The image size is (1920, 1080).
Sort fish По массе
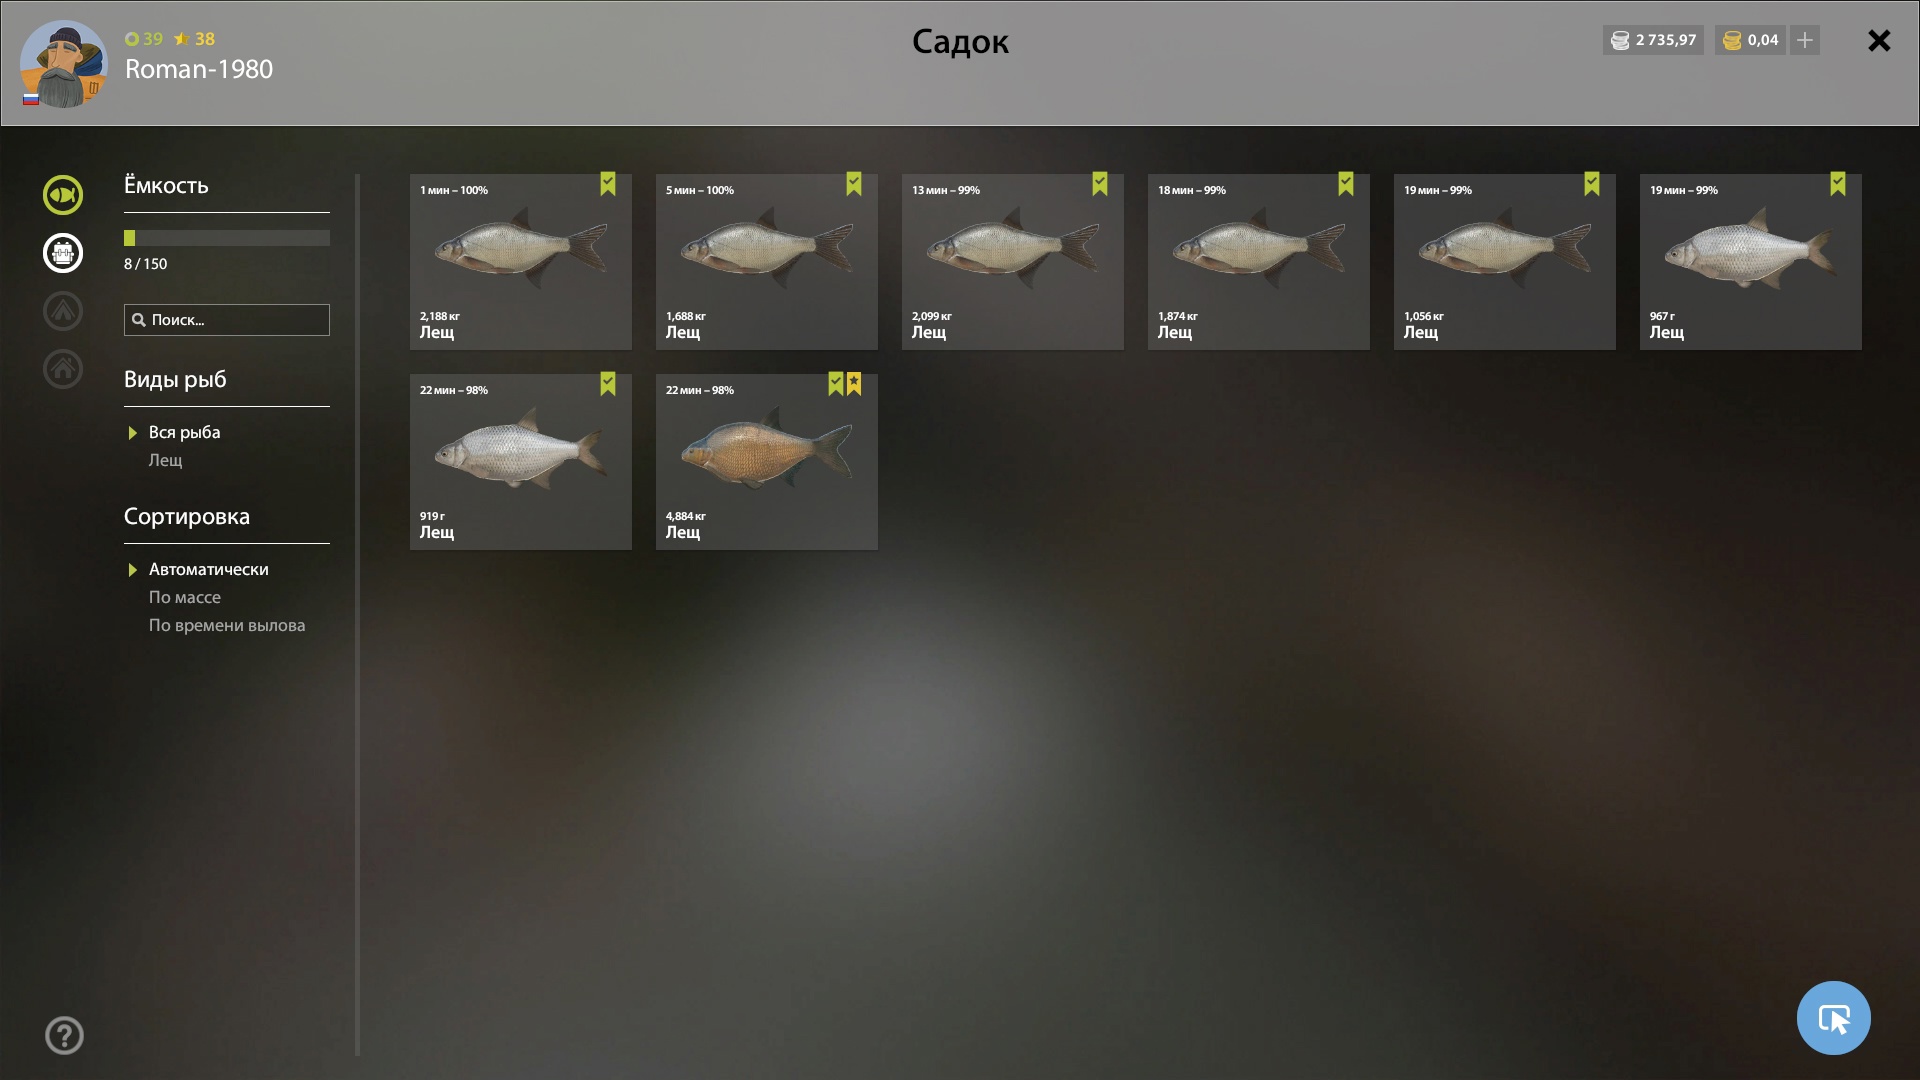[x=185, y=597]
